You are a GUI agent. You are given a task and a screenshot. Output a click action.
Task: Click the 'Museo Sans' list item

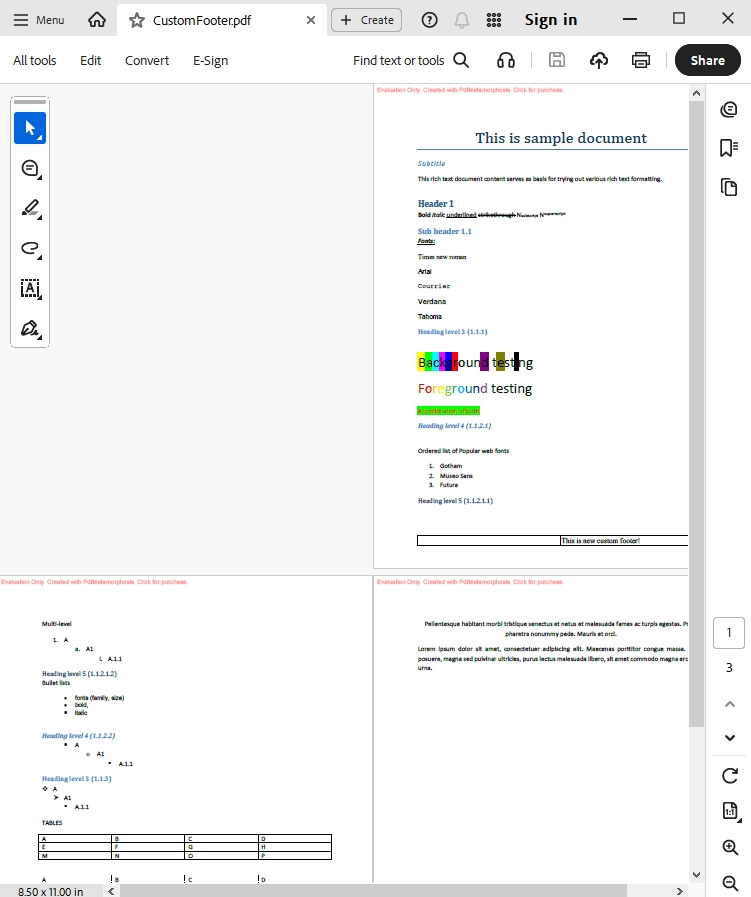coord(456,475)
